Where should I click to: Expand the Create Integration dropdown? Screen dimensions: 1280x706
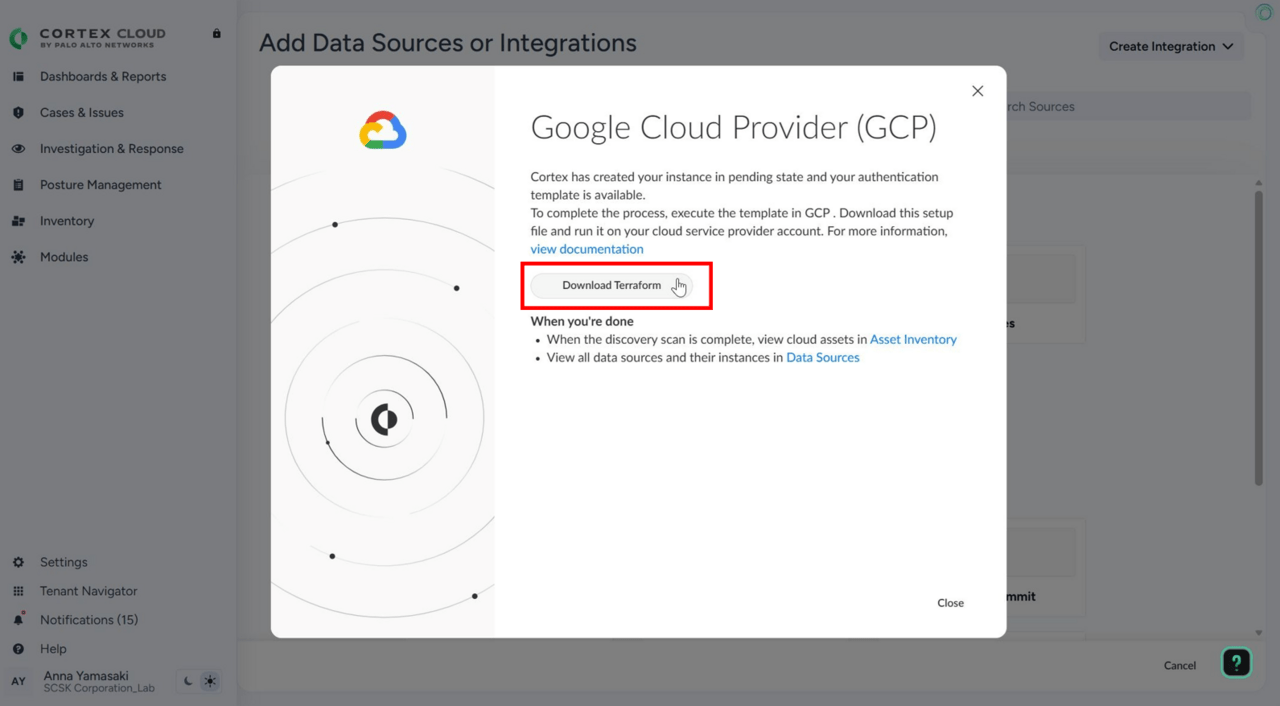coord(1171,46)
